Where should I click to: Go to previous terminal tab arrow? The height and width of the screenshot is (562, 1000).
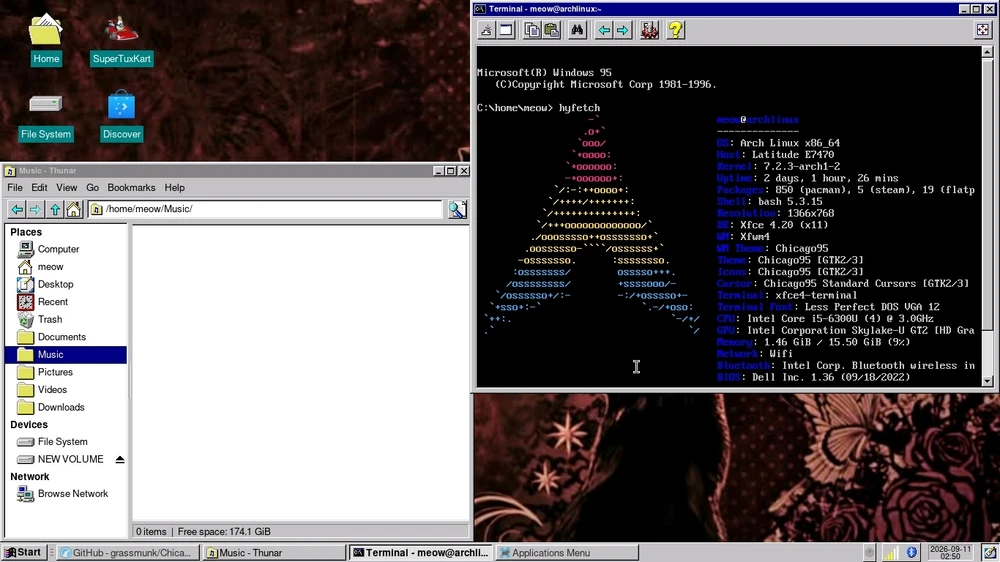click(603, 30)
